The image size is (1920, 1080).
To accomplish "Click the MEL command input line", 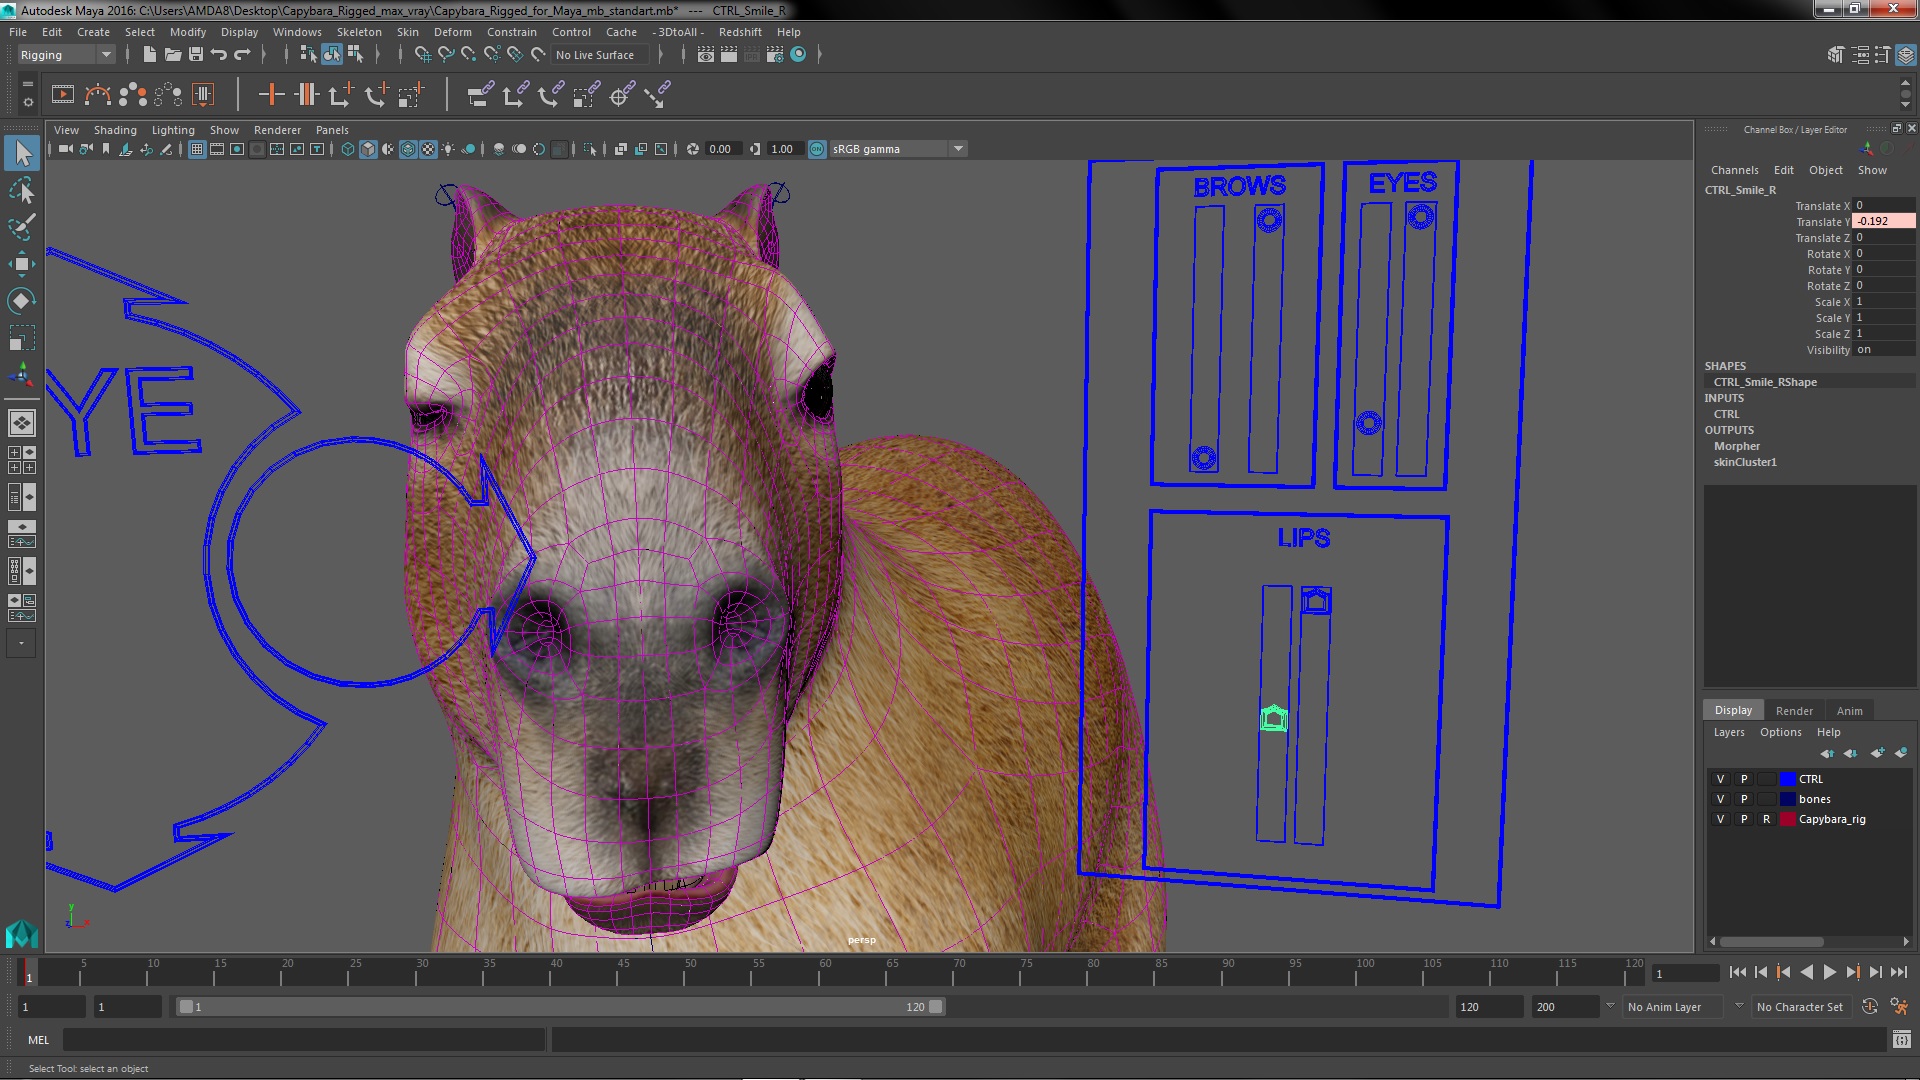I will (304, 1040).
